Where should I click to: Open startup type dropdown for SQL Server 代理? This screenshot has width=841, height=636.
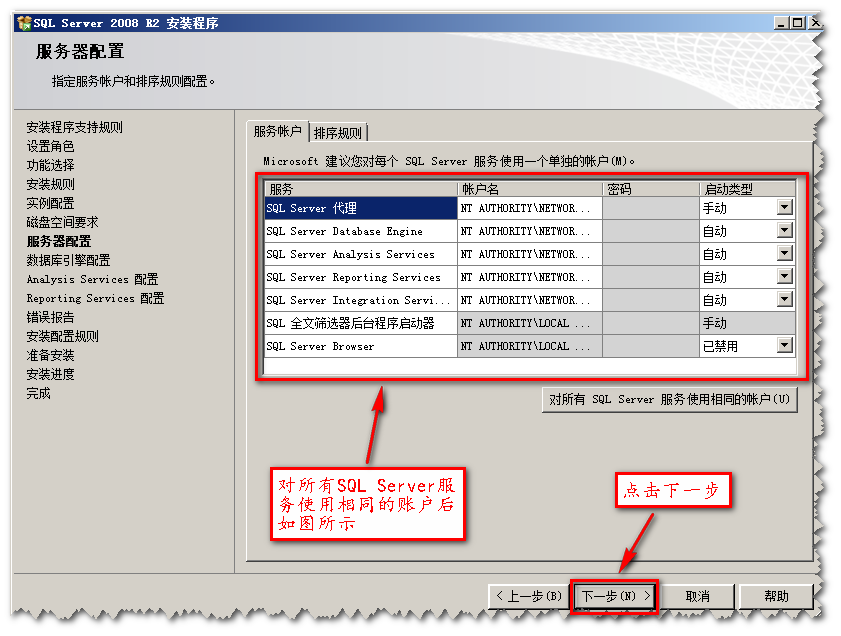[x=785, y=208]
